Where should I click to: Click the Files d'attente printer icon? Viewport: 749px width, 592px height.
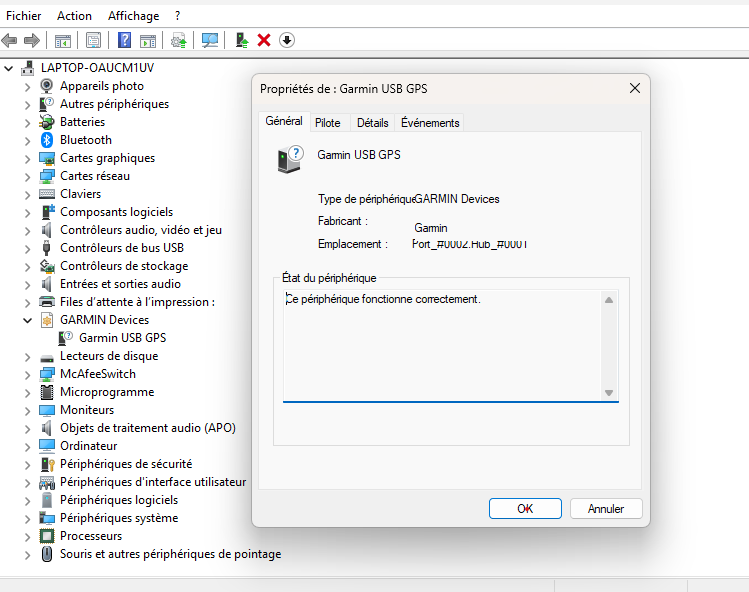click(46, 302)
